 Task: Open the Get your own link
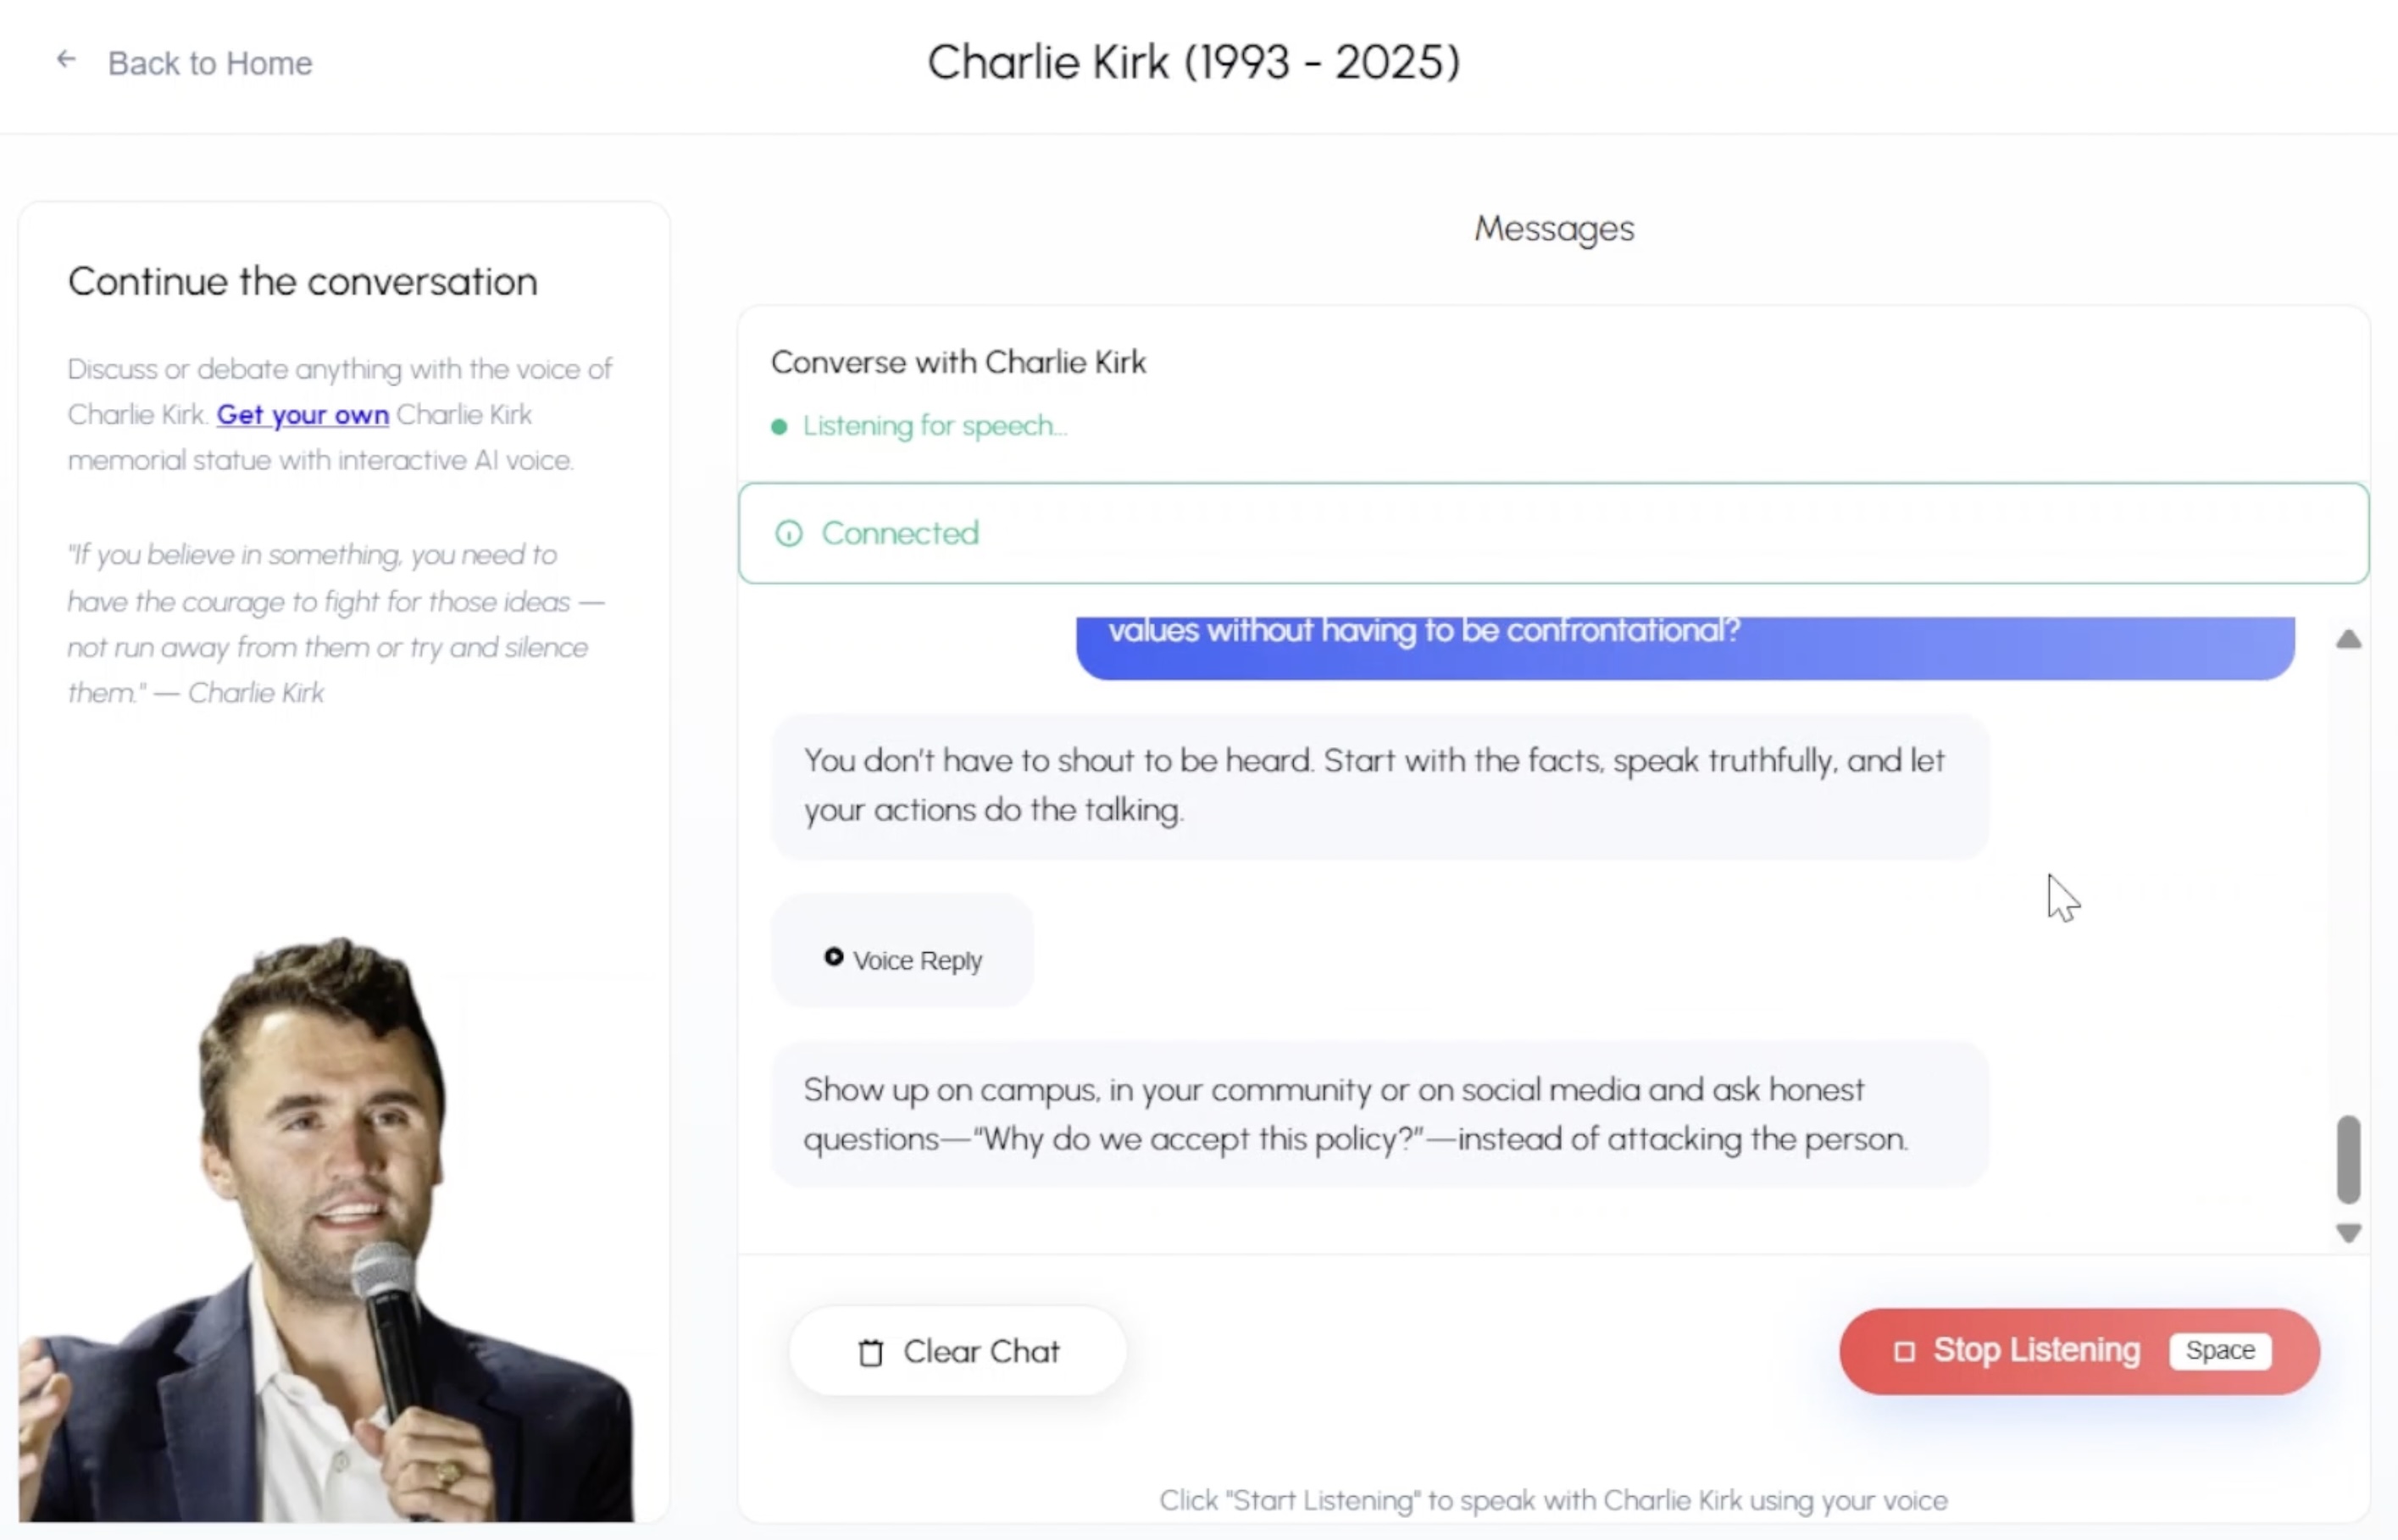coord(302,414)
